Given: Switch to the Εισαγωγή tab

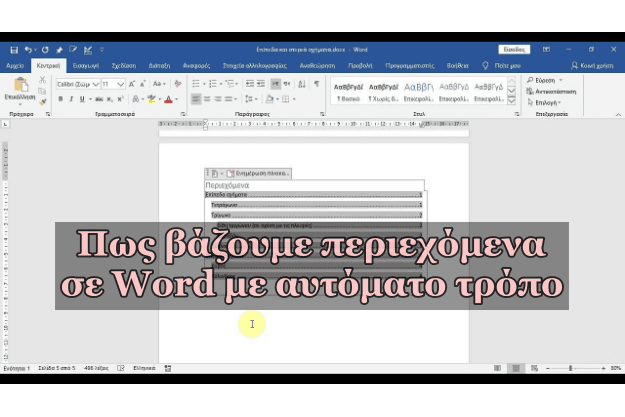Looking at the screenshot, I should [86, 66].
